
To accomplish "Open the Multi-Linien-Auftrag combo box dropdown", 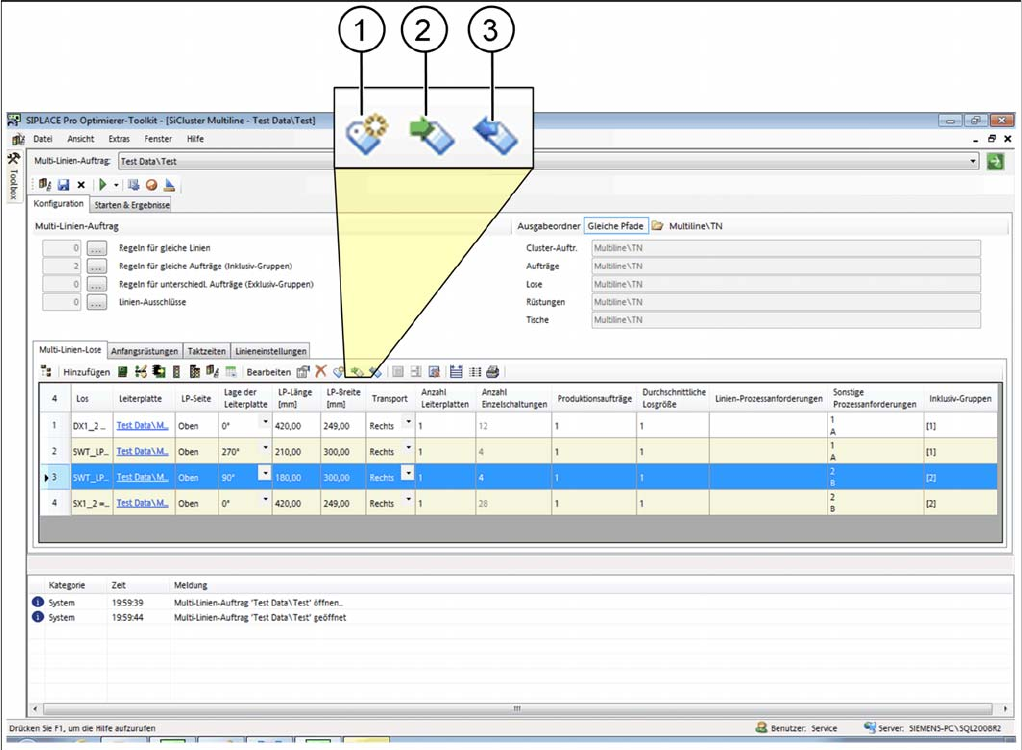I will pos(973,161).
